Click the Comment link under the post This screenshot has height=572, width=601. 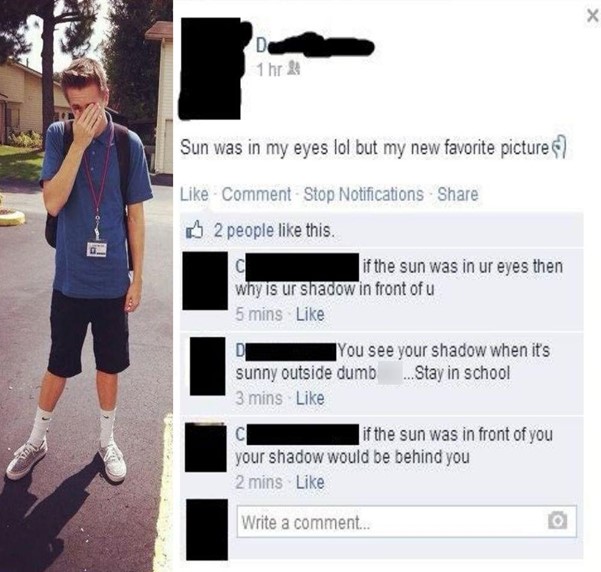pos(256,194)
